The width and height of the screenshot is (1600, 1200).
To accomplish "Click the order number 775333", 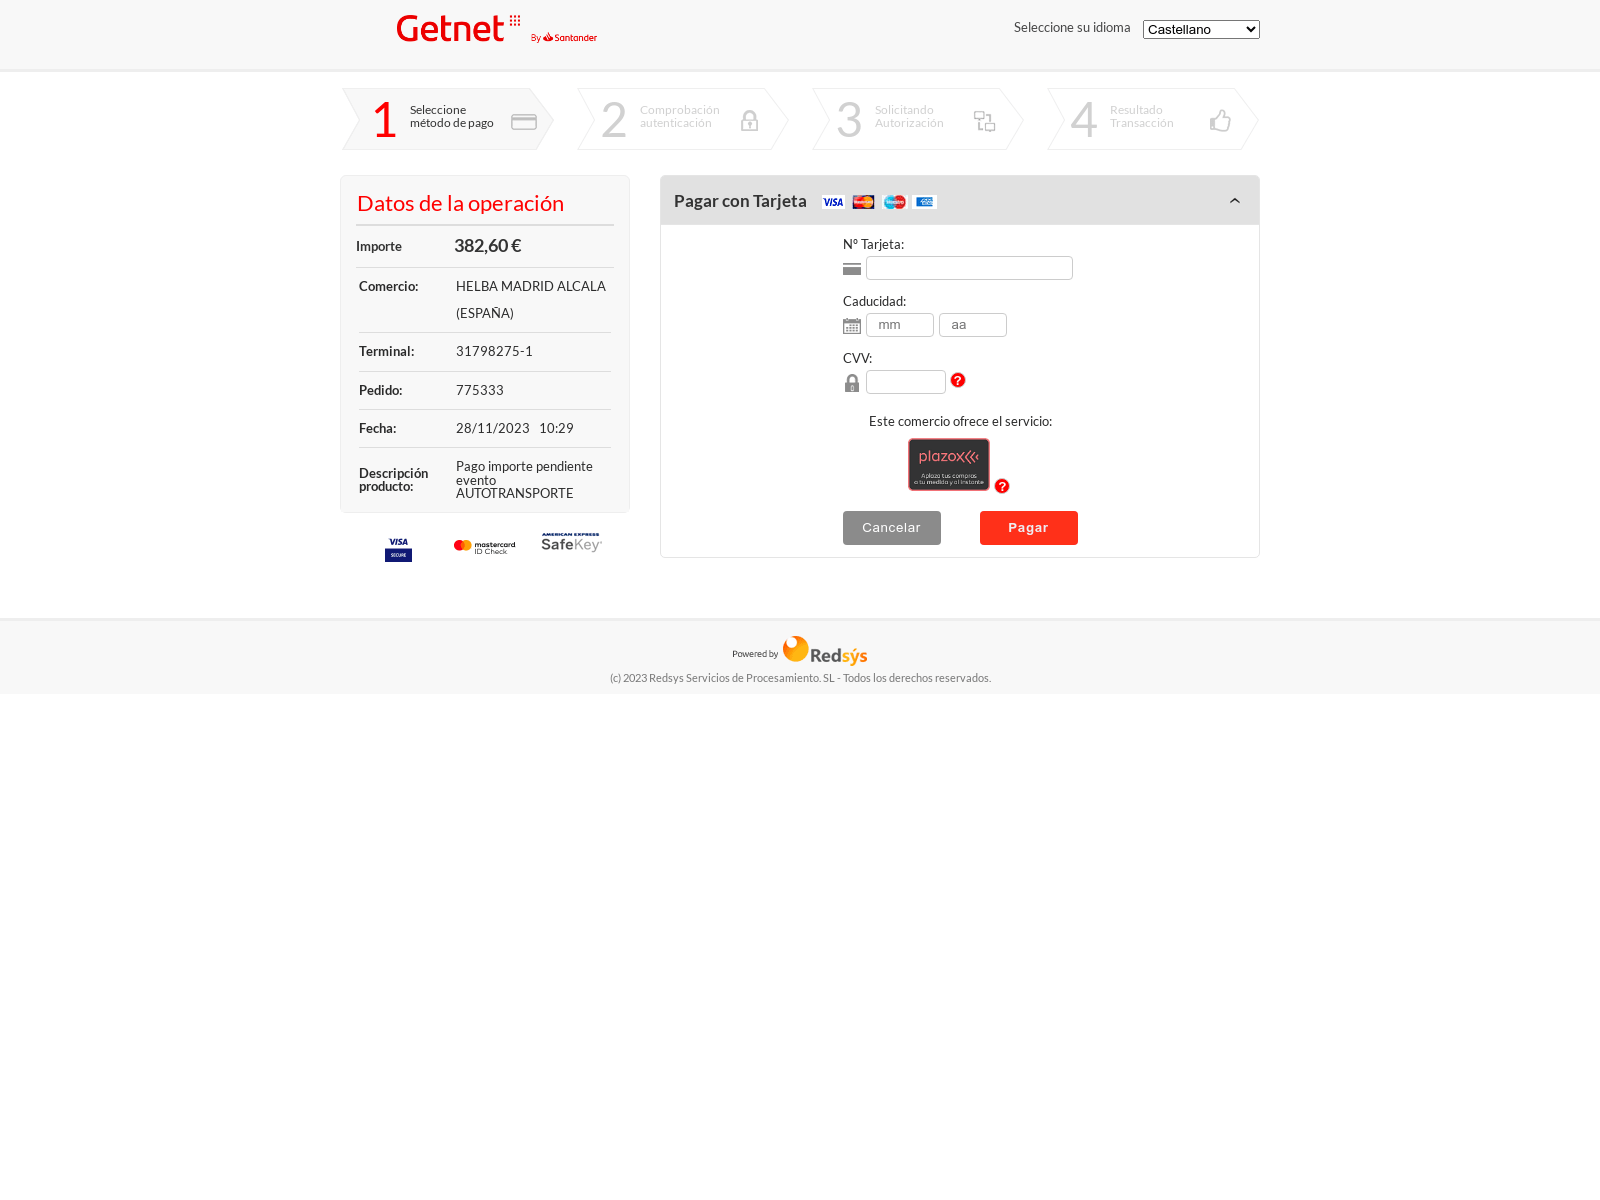I will coord(480,390).
